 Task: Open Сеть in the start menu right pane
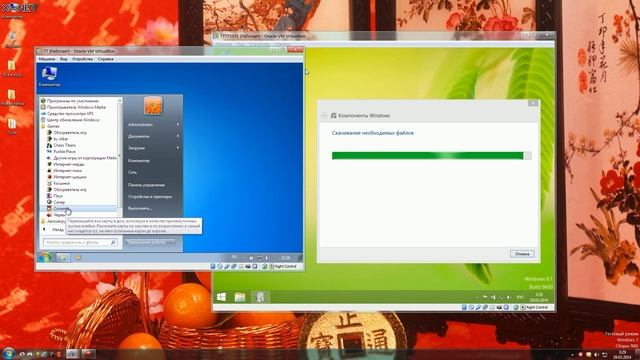132,172
